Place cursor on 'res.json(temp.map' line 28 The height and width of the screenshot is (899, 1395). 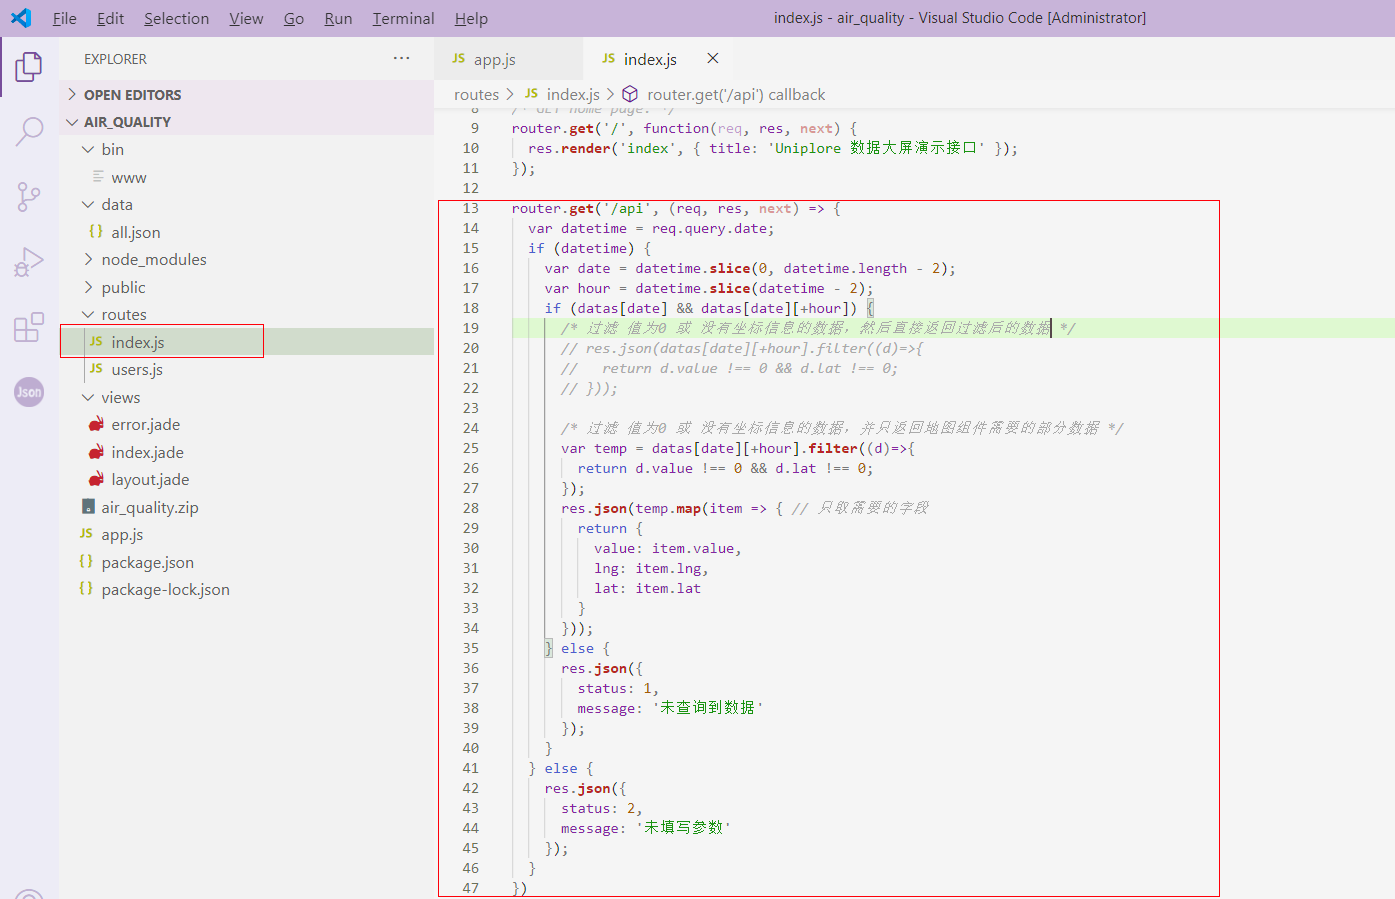(x=632, y=508)
